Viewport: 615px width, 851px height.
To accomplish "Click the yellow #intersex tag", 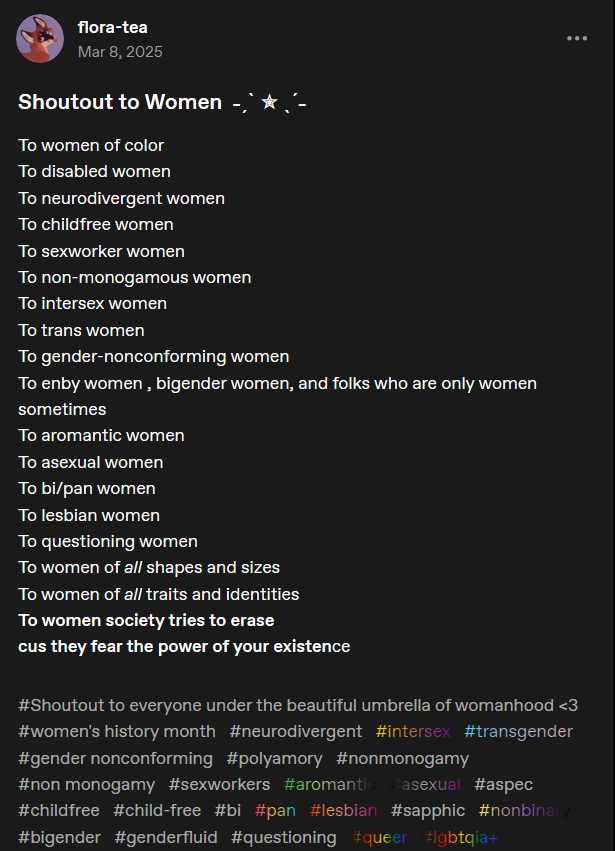I will [x=413, y=732].
